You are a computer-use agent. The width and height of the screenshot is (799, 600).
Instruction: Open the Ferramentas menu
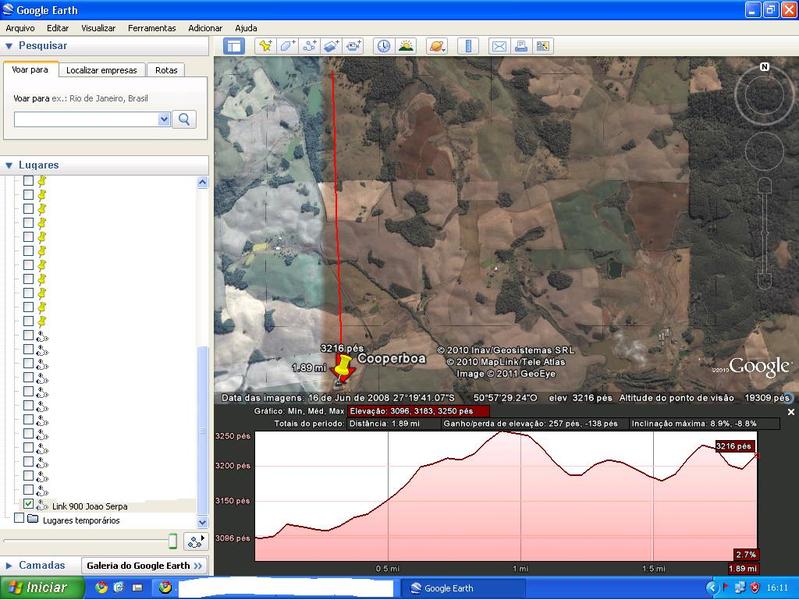pos(152,28)
